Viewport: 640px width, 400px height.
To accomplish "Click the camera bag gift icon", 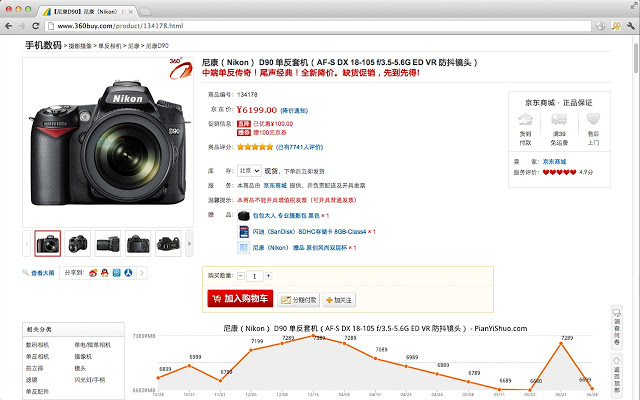I will [x=244, y=215].
